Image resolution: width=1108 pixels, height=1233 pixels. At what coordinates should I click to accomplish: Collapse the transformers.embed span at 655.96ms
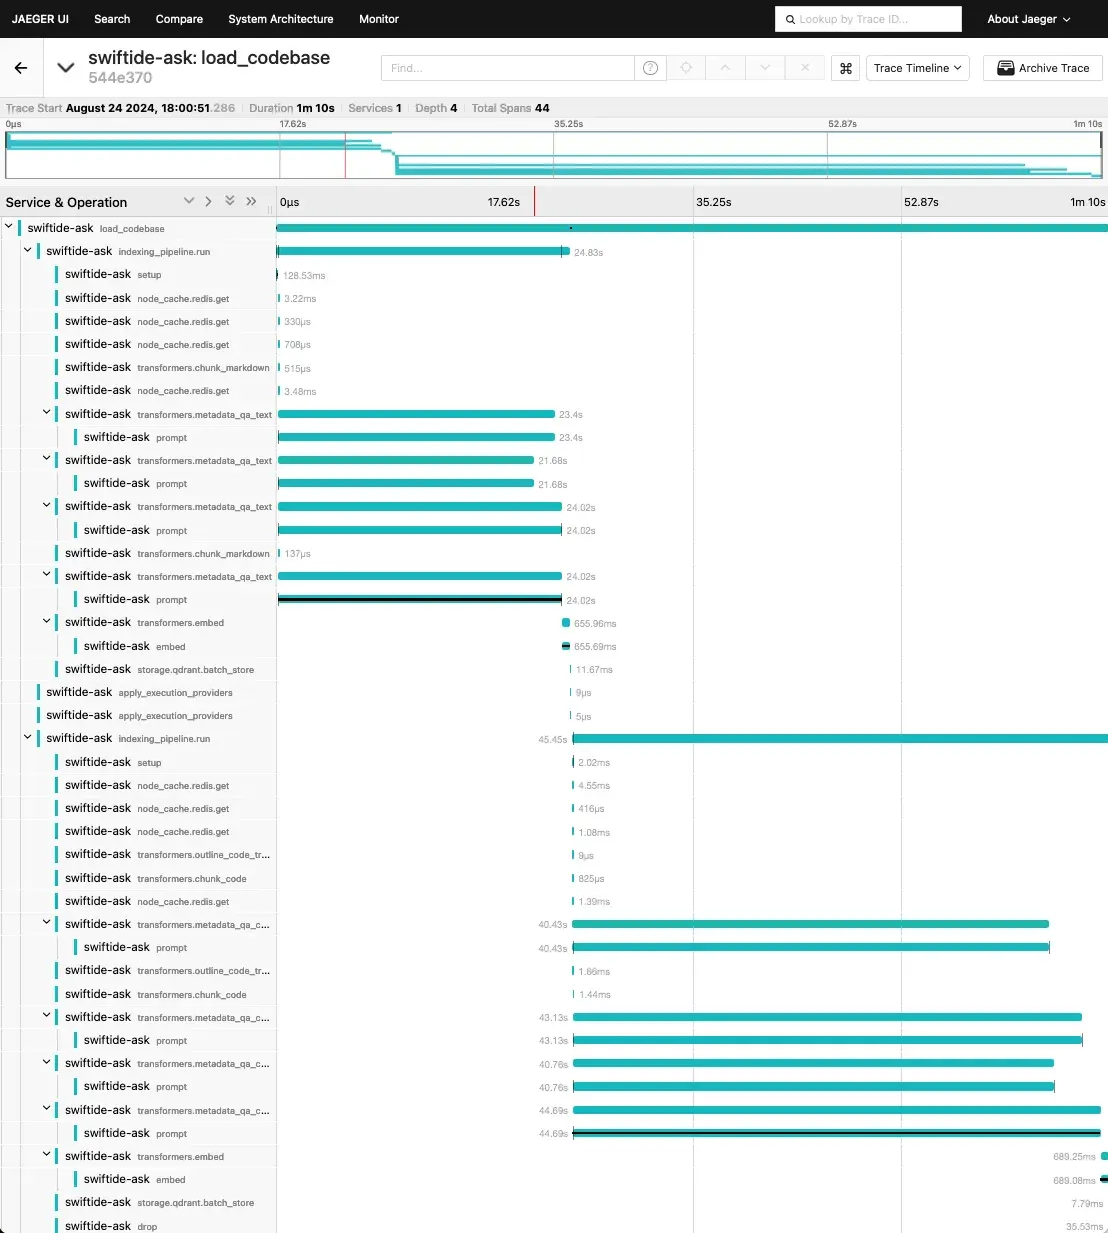(46, 621)
